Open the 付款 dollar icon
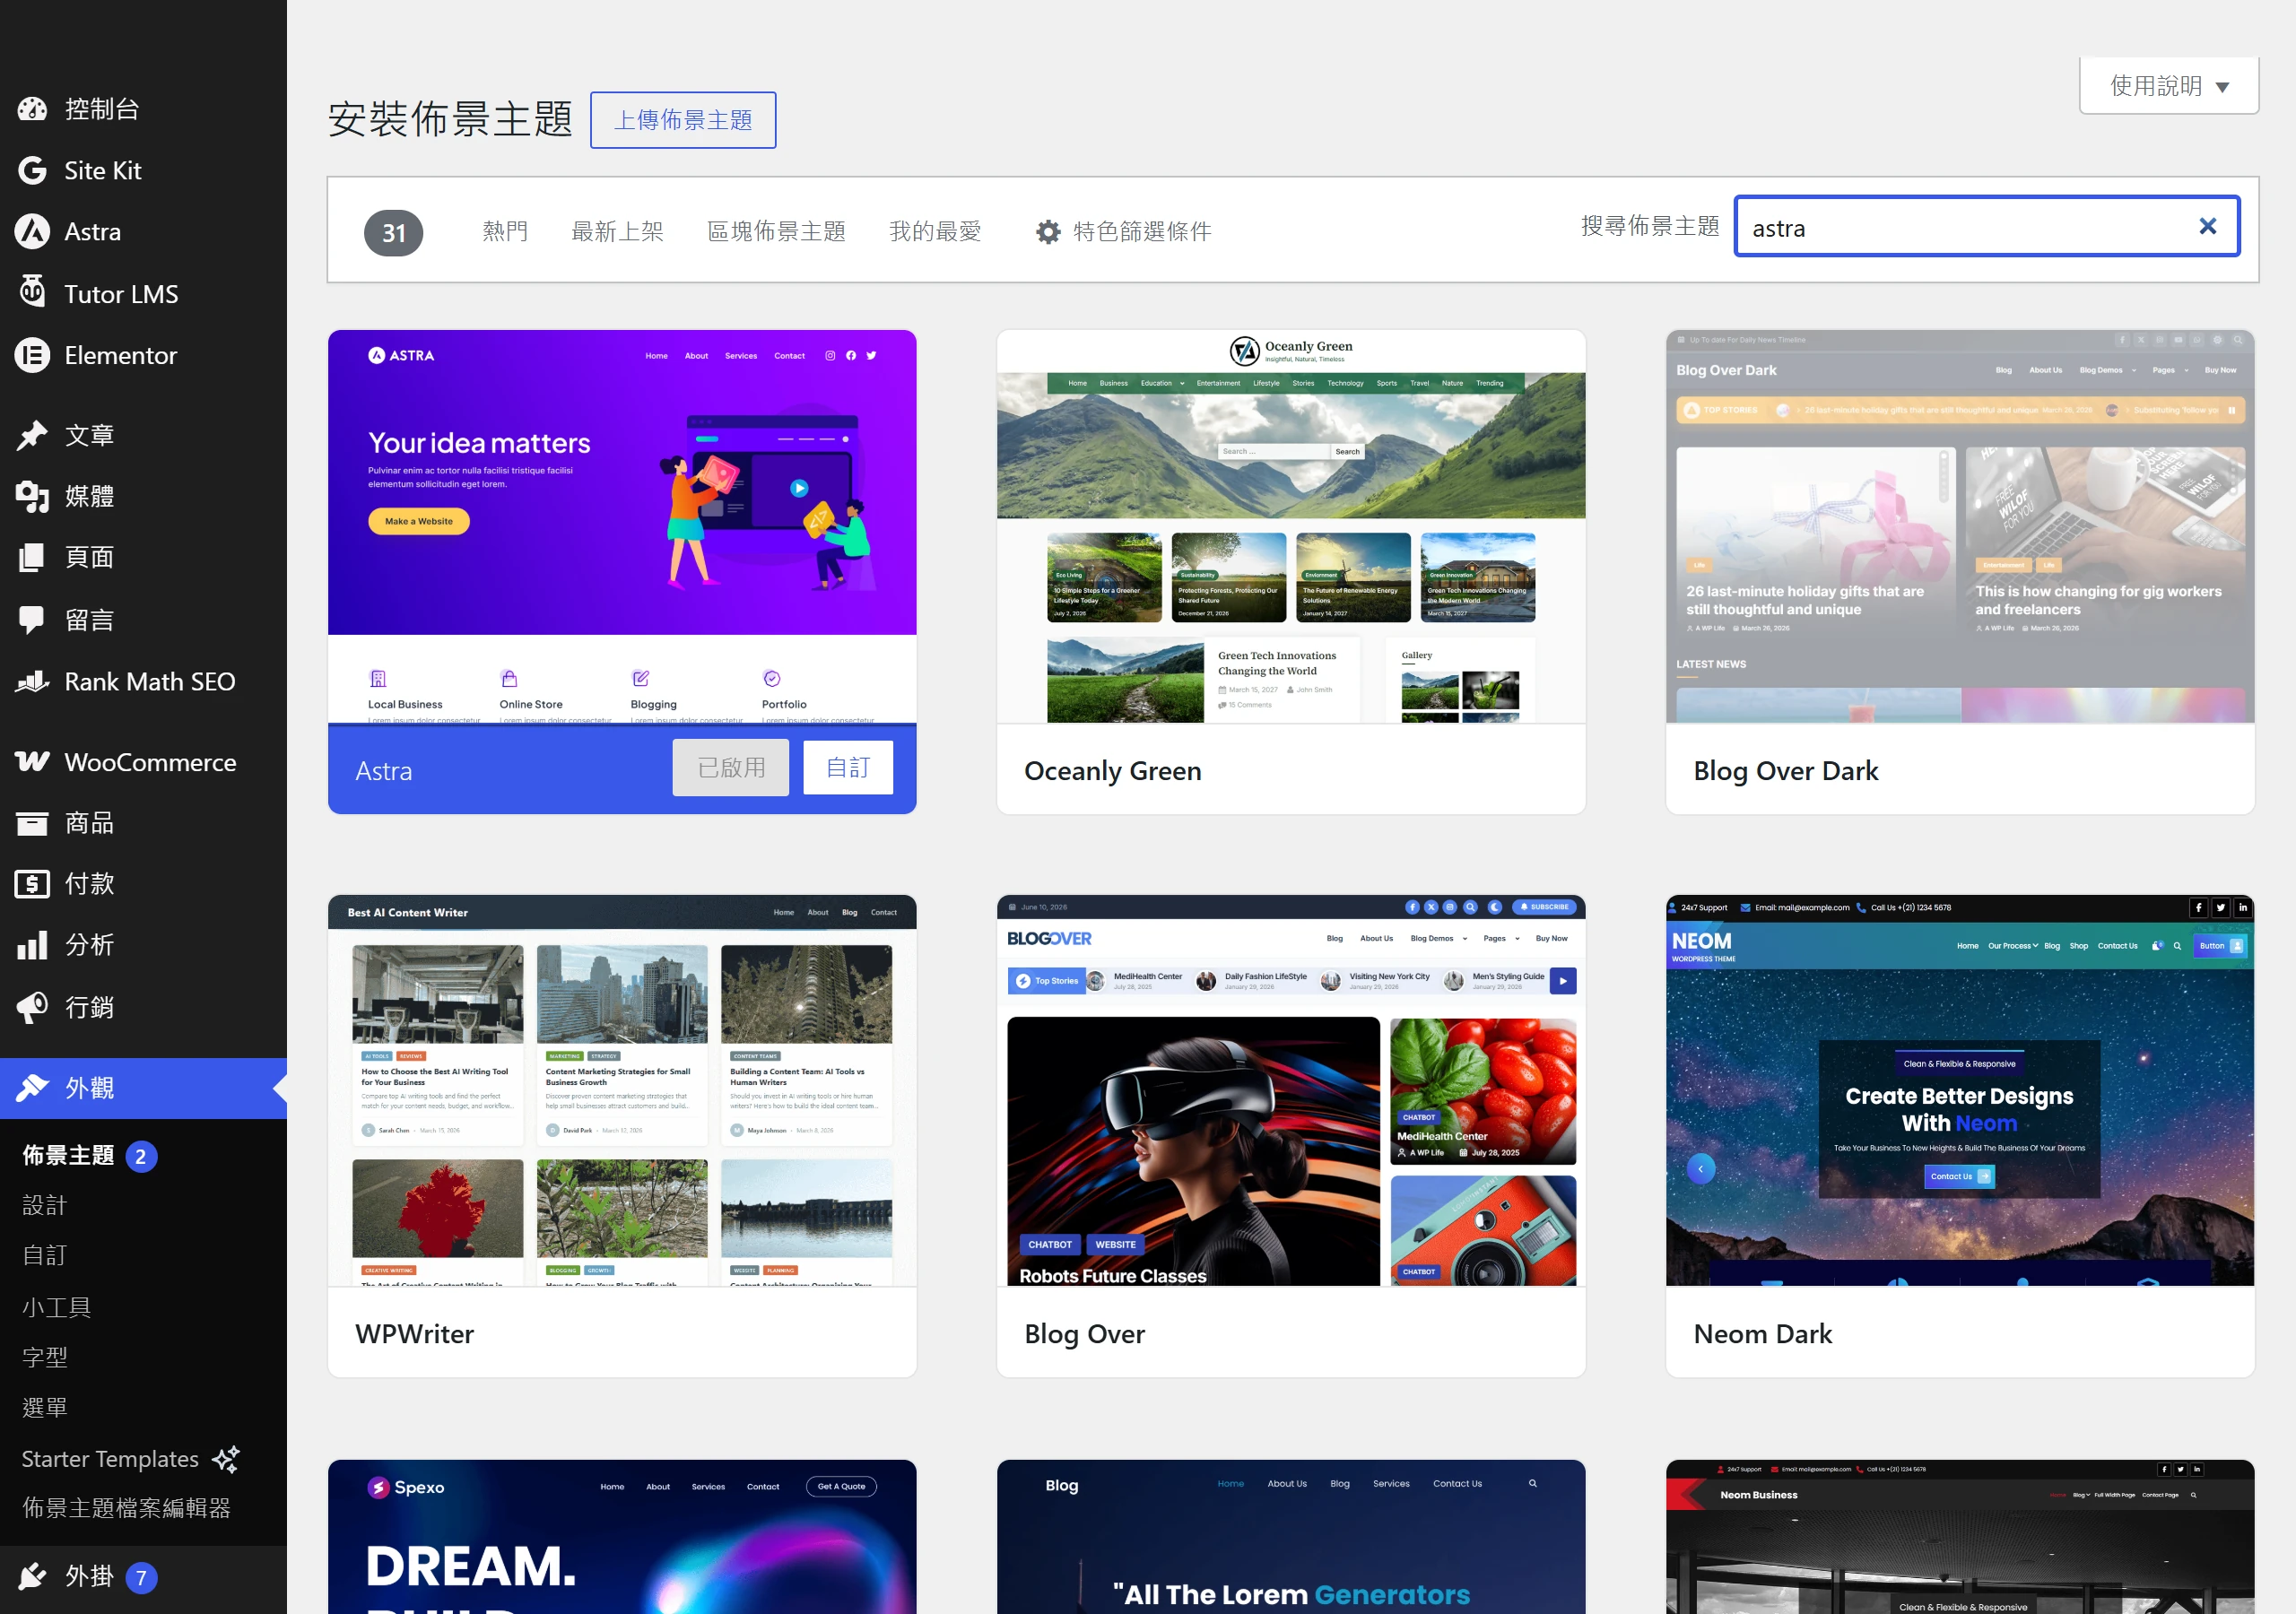 [x=32, y=884]
